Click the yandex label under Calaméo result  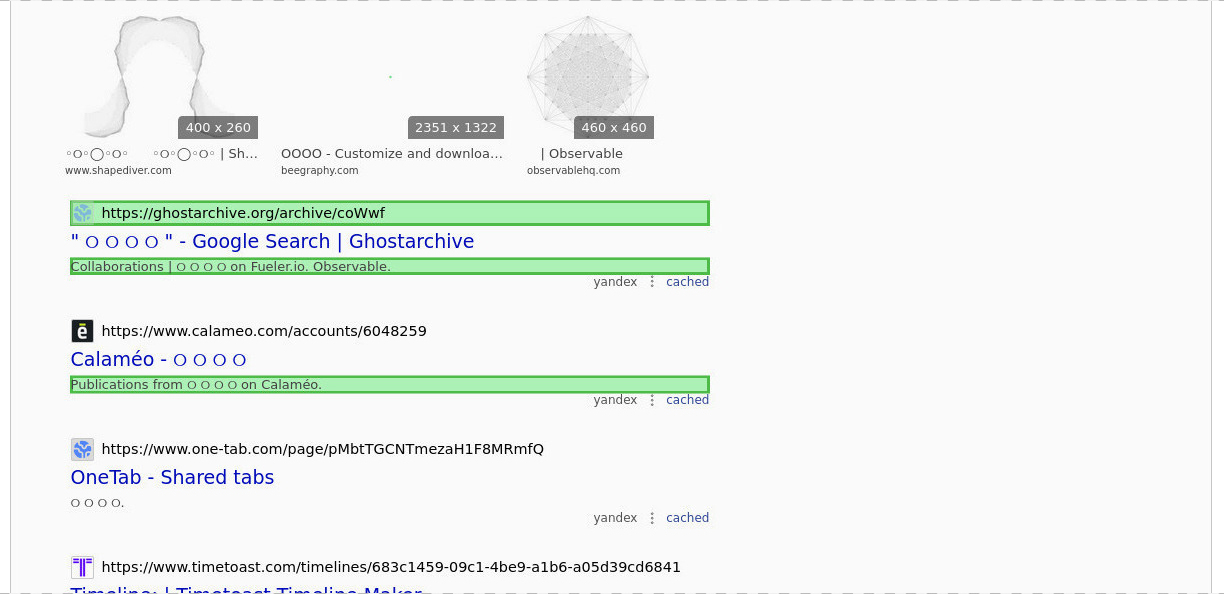[615, 400]
